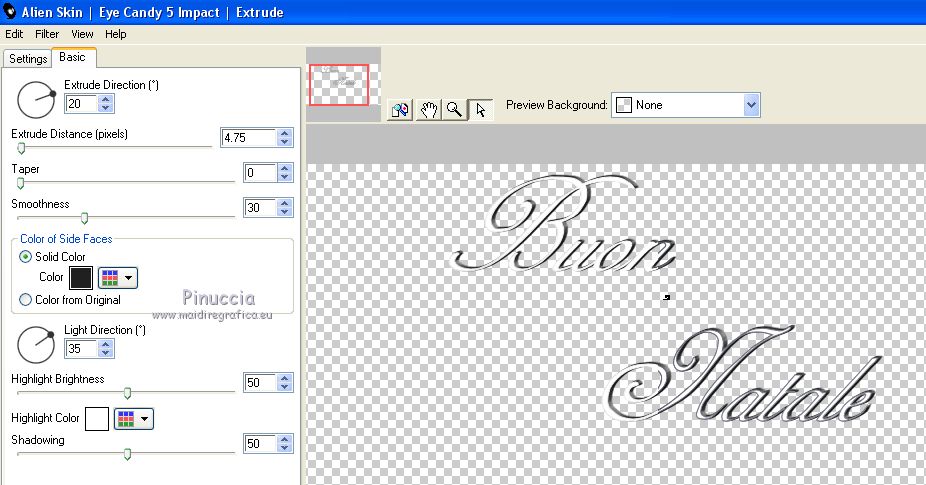Click the Extrude Direction value field
The width and height of the screenshot is (926, 485).
tap(81, 103)
